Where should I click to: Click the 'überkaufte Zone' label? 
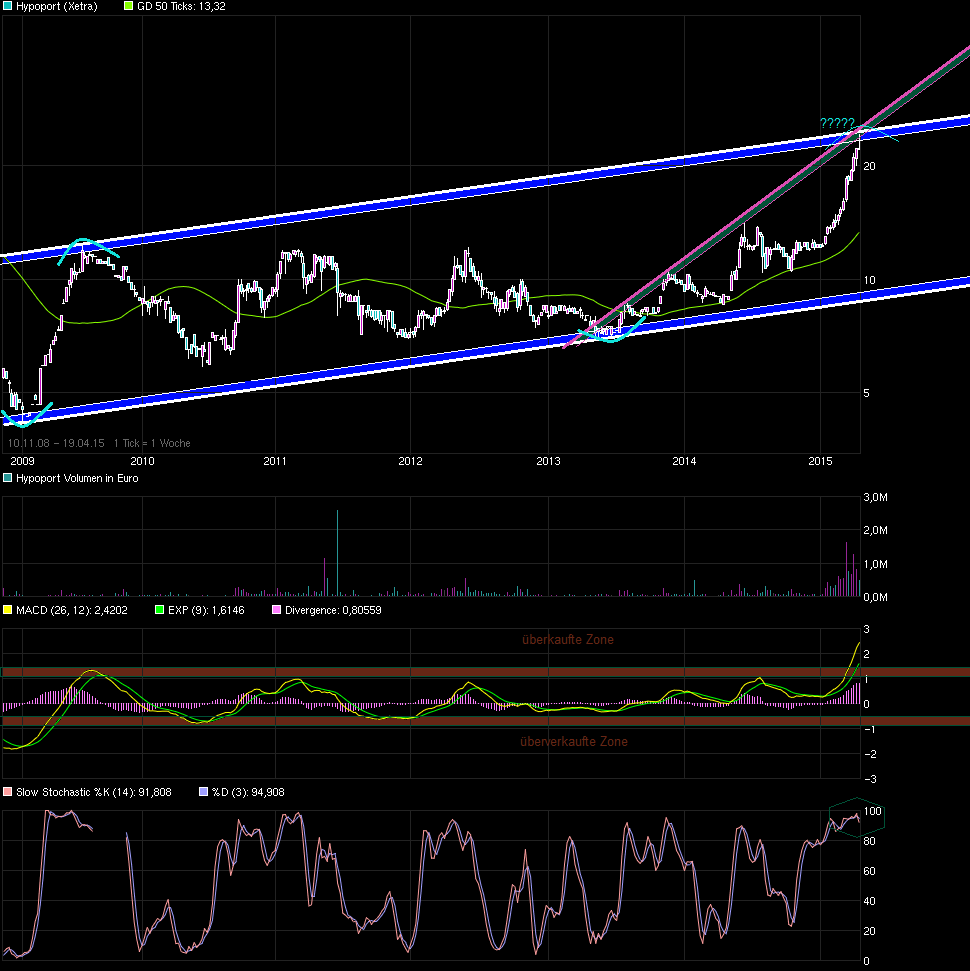568,640
